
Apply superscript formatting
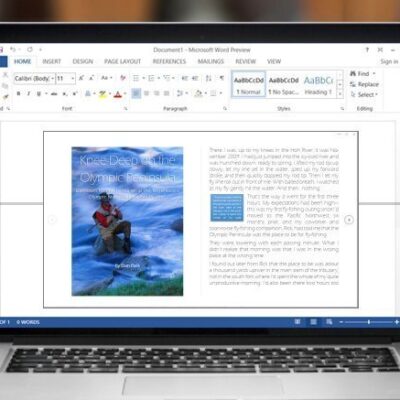click(75, 94)
